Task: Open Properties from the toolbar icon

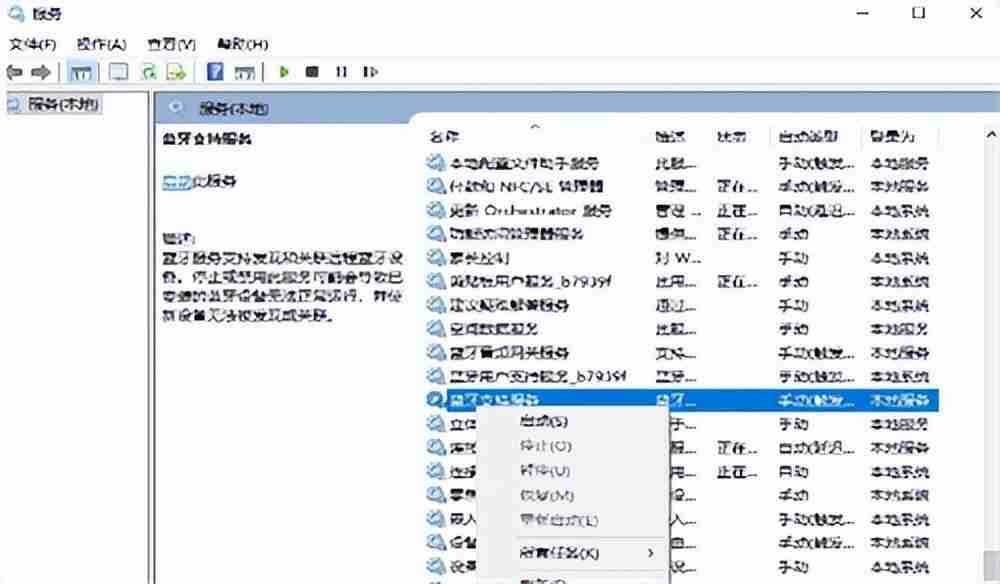Action: pos(118,72)
